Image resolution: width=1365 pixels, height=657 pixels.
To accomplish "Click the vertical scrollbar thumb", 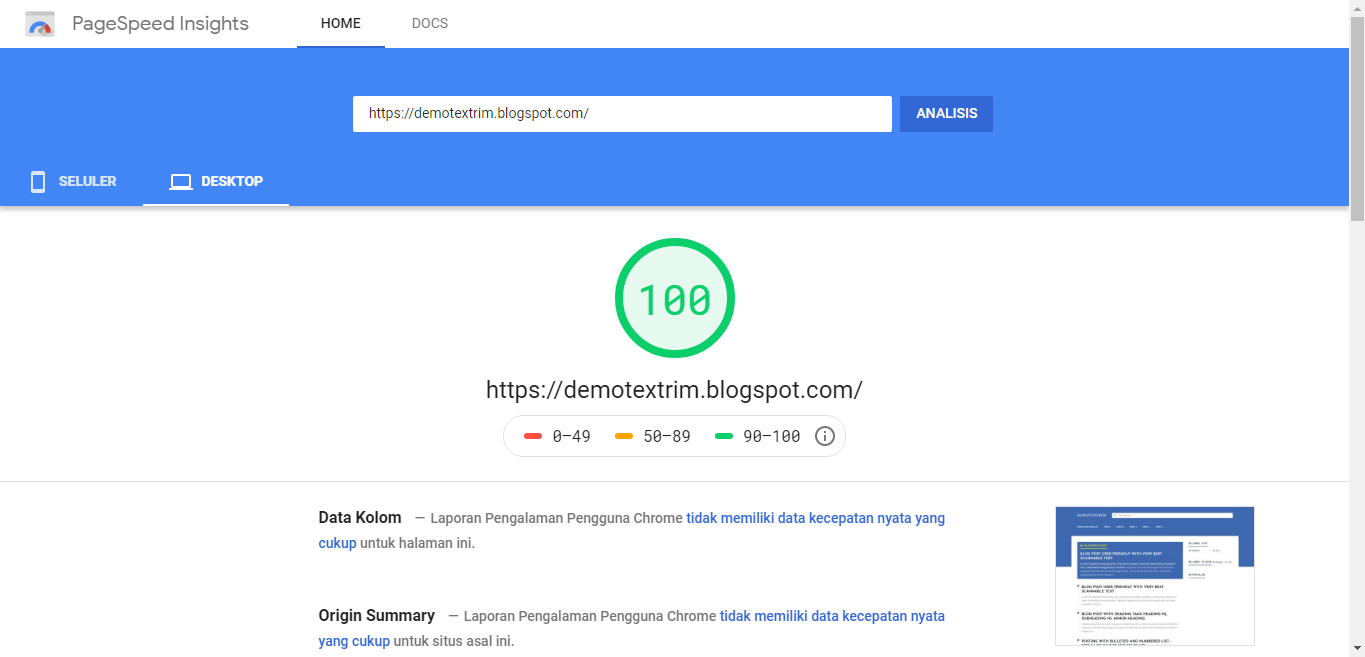I will 1357,118.
